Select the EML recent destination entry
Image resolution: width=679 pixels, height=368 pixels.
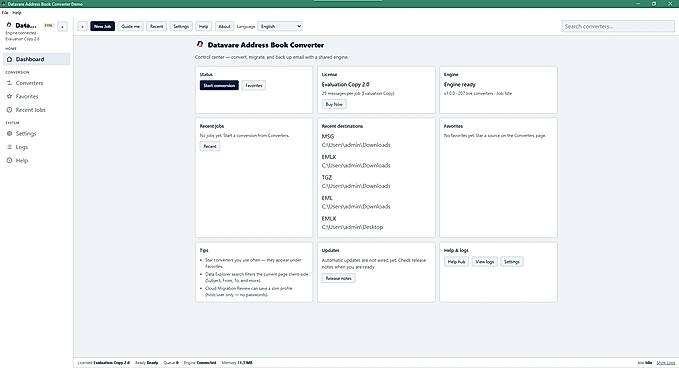[x=356, y=202]
